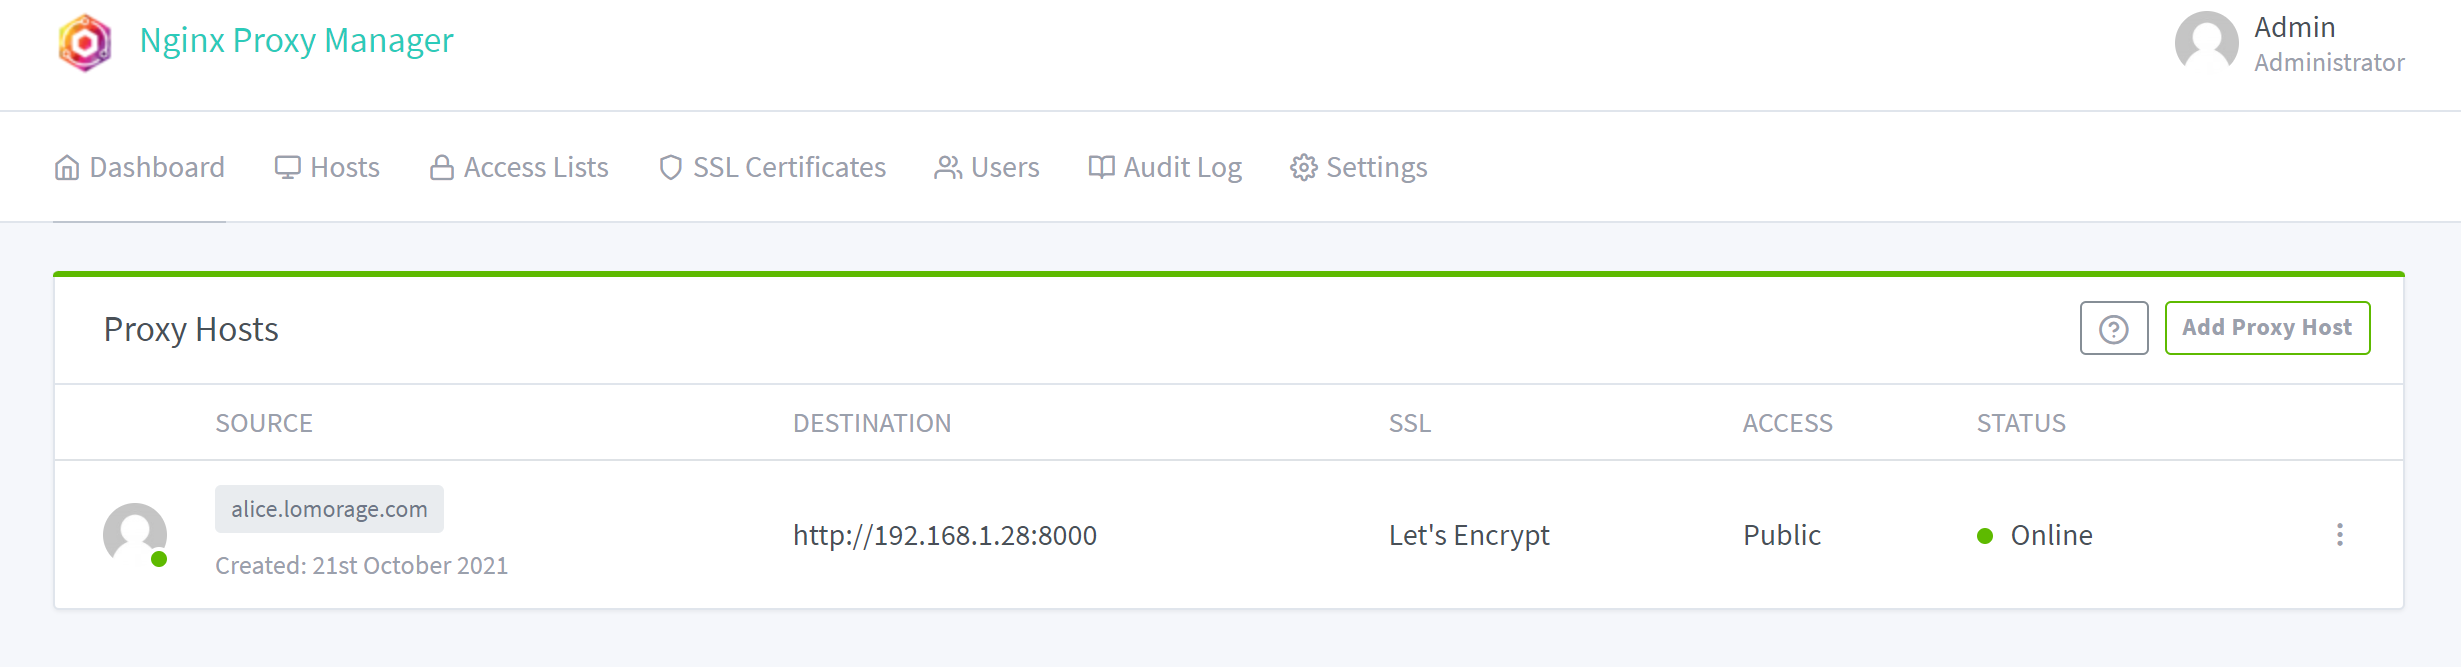Go to the Dashboard tab
The width and height of the screenshot is (2461, 667).
tap(139, 168)
